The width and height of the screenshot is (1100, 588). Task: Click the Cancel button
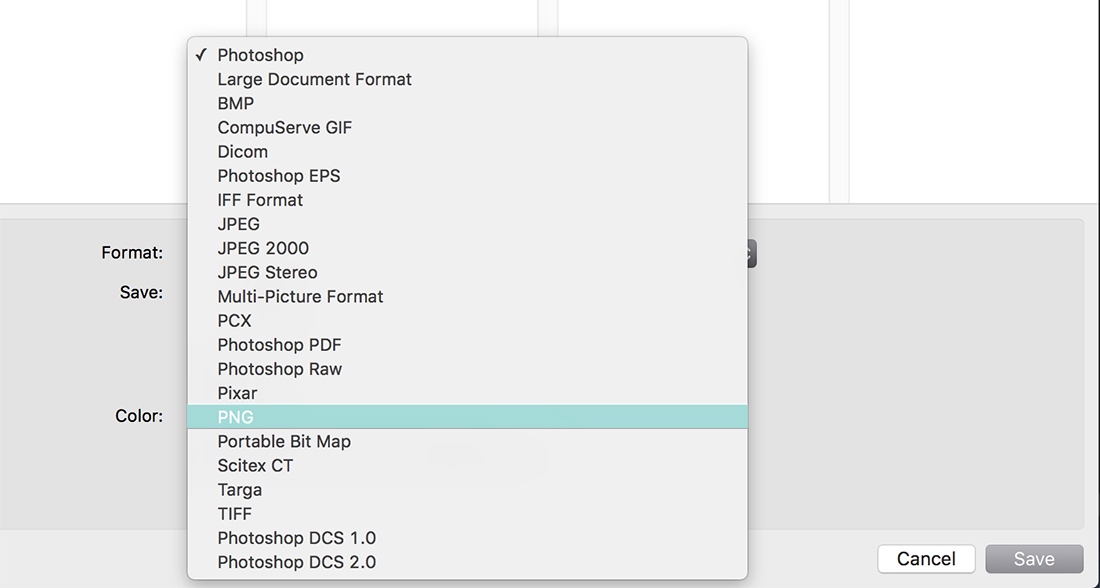(x=926, y=559)
